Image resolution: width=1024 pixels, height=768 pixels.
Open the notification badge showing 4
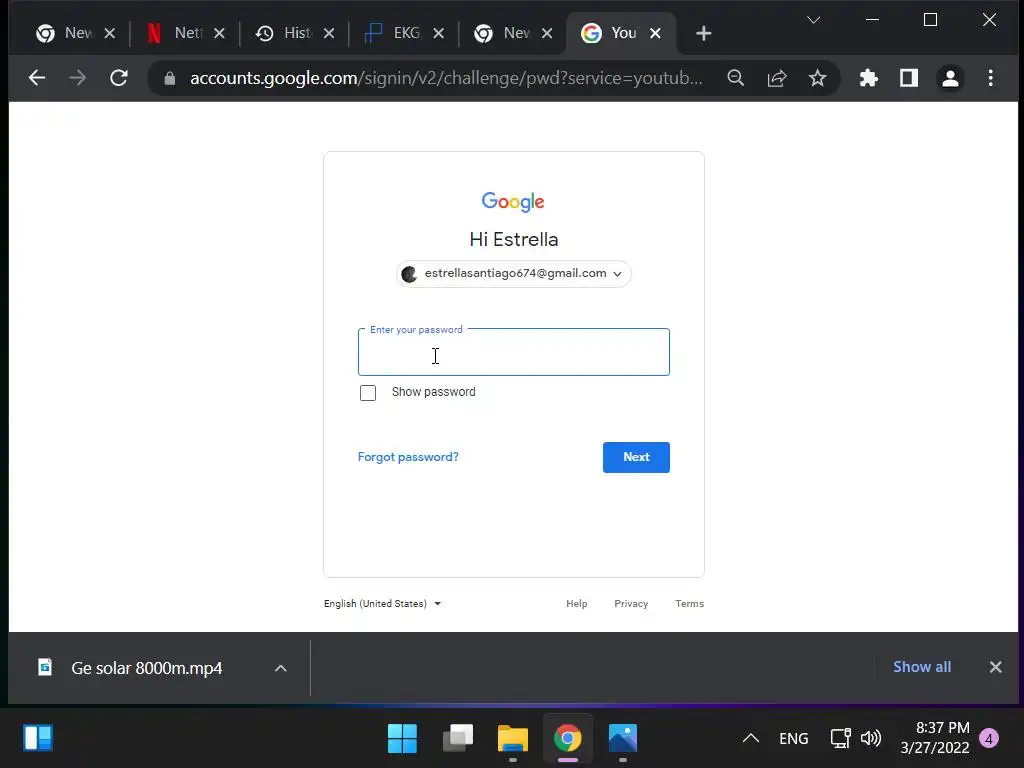(989, 739)
